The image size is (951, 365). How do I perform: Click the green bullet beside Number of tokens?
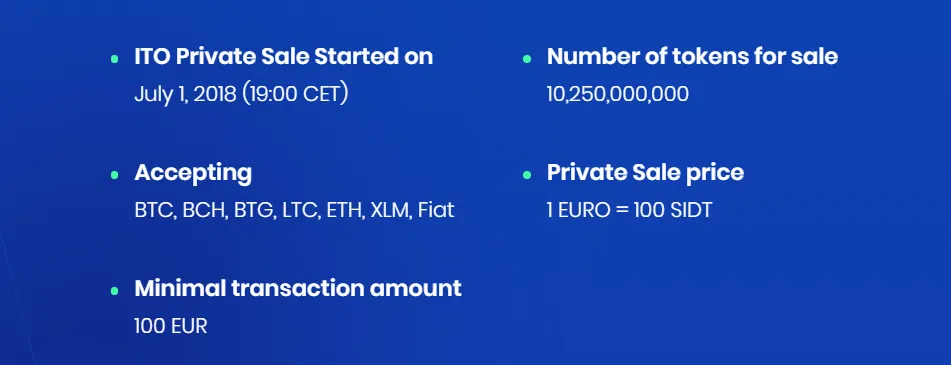click(x=526, y=59)
